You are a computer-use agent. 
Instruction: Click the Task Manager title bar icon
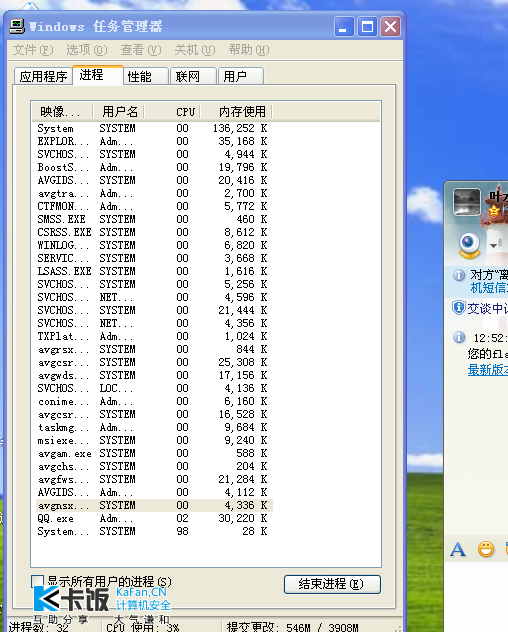(x=17, y=26)
